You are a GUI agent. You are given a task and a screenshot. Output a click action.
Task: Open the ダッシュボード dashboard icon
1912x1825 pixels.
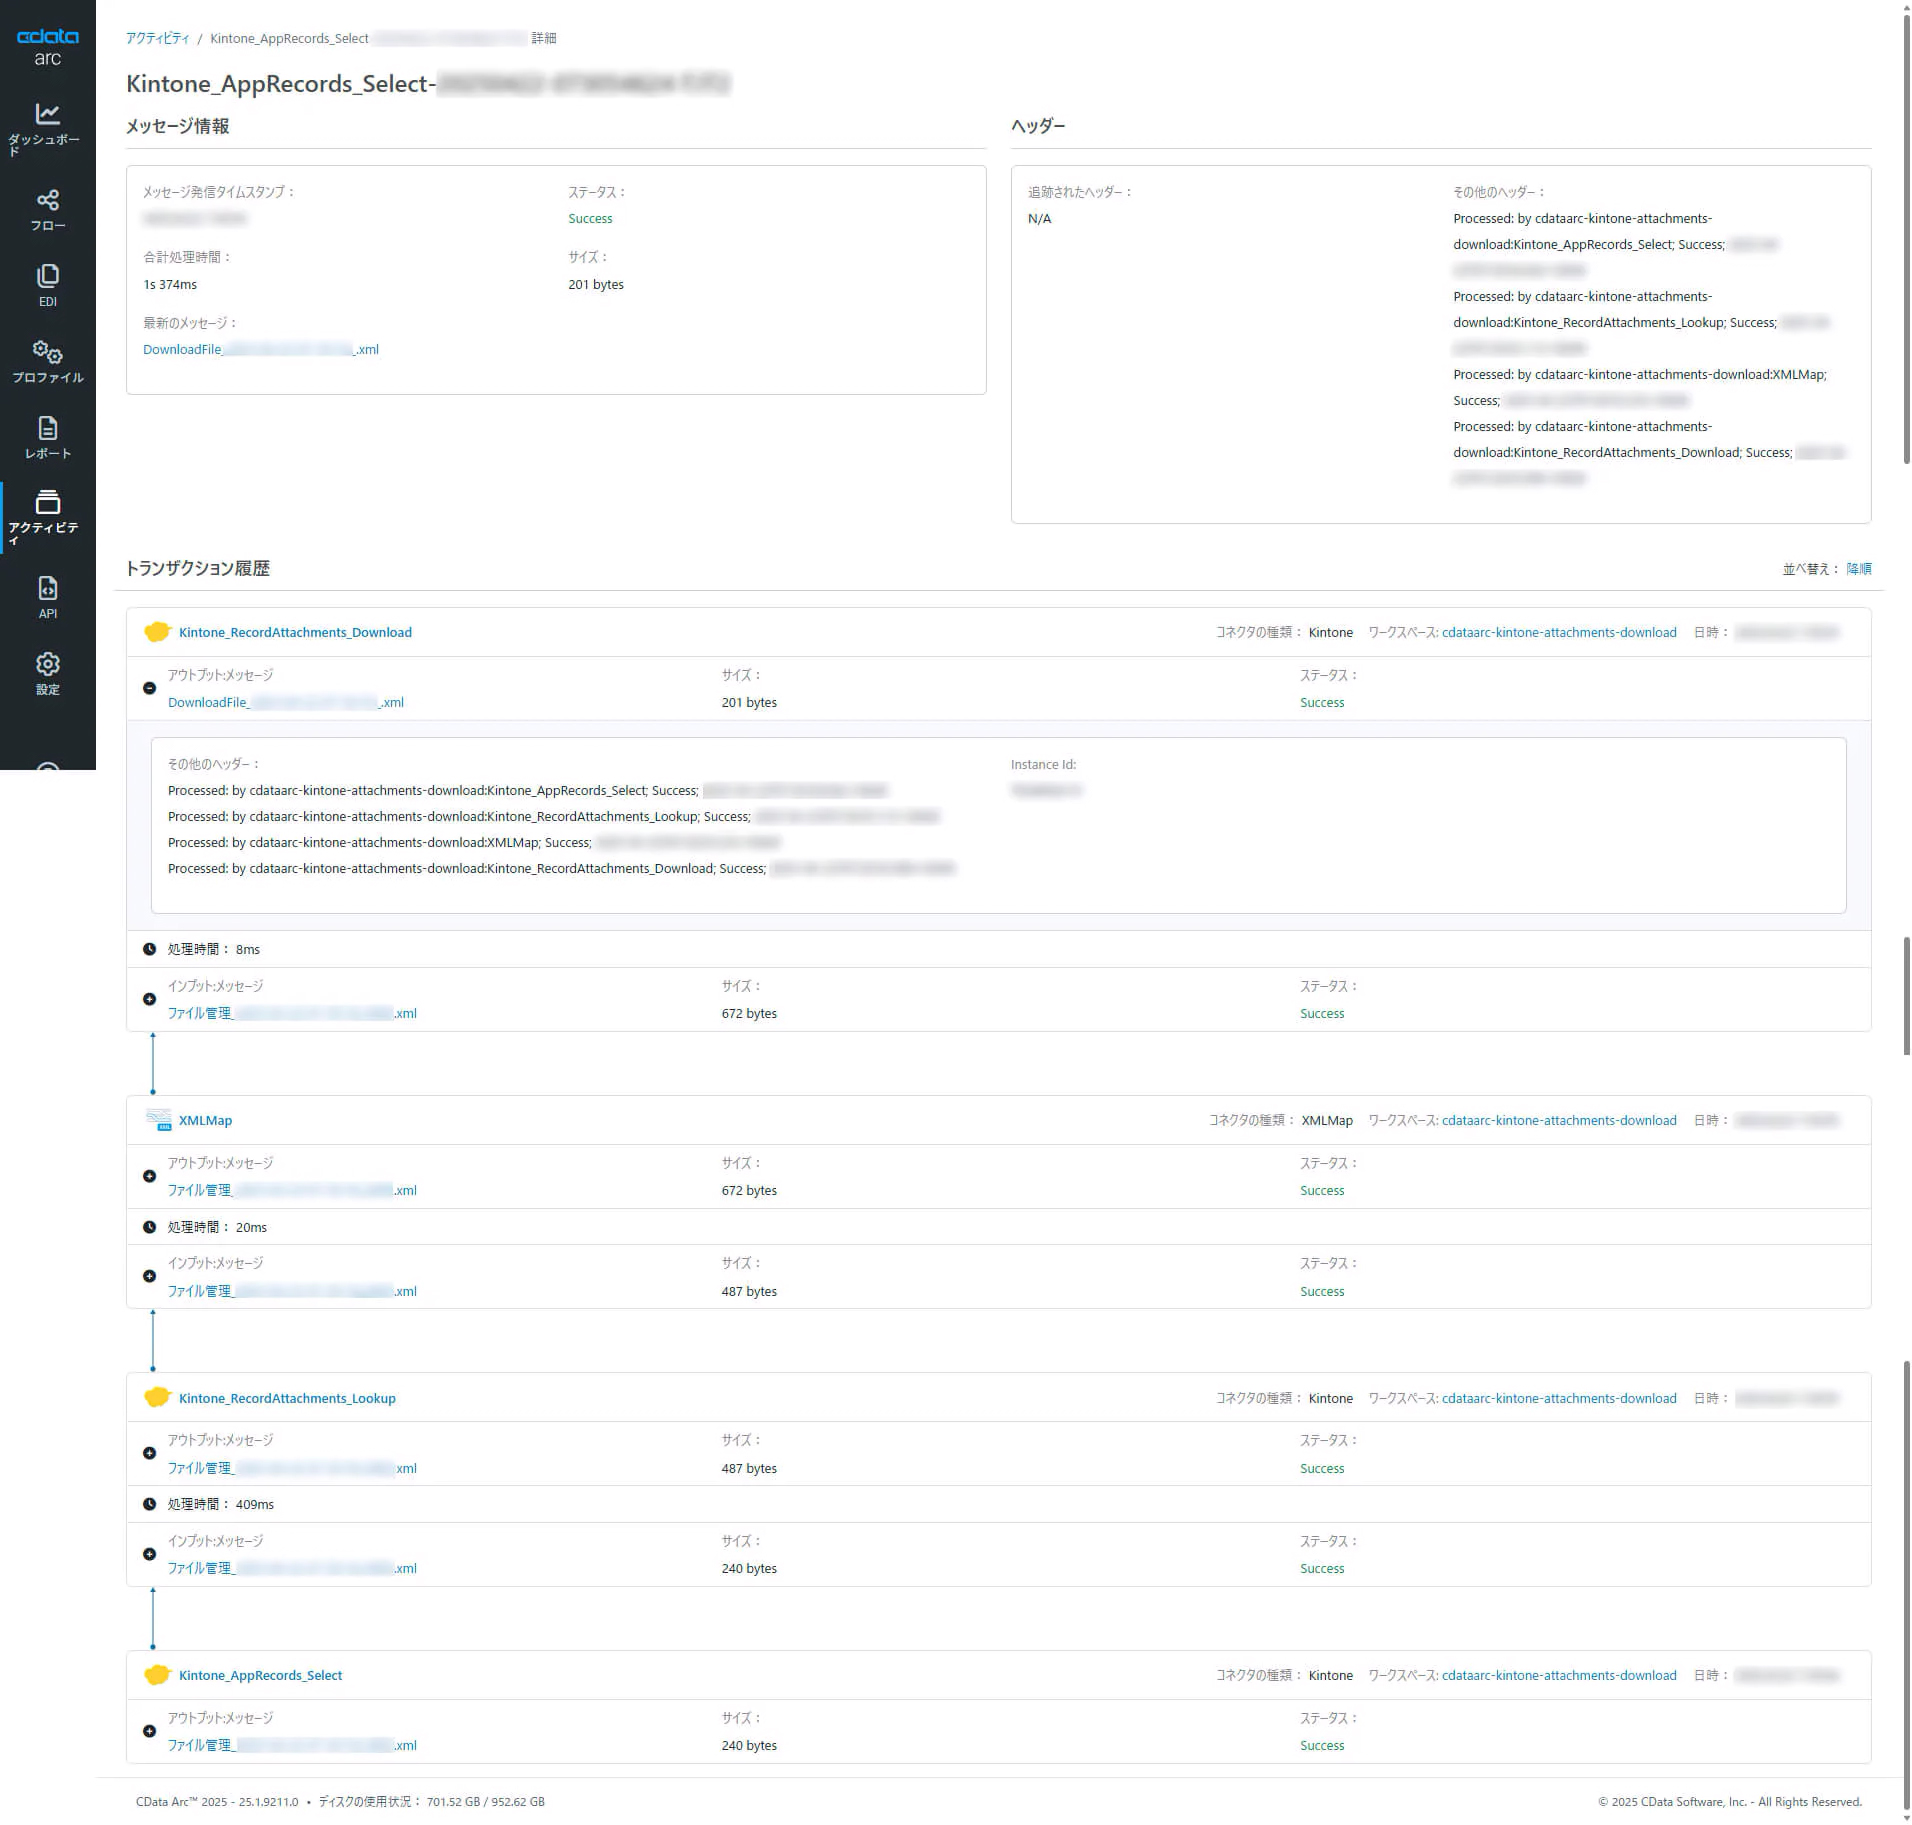(x=47, y=114)
